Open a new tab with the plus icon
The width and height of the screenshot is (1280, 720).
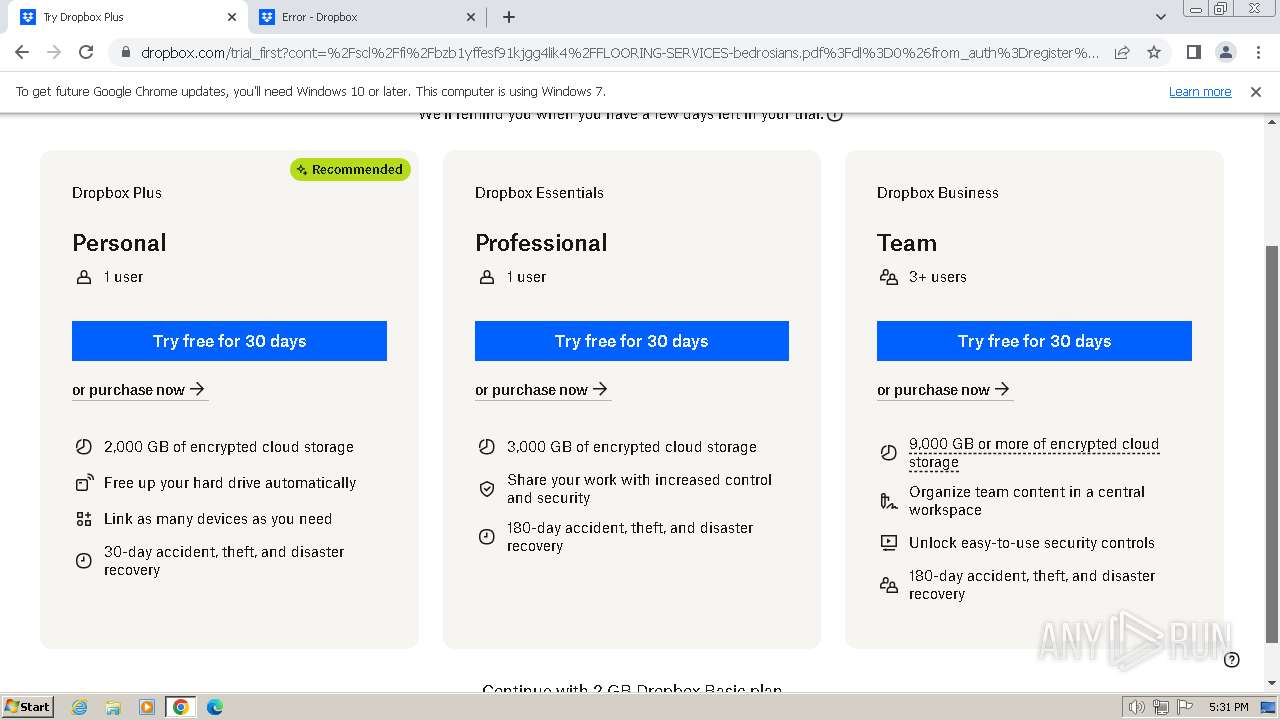click(509, 17)
